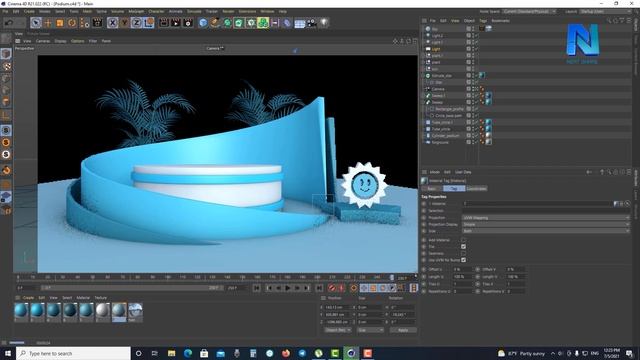This screenshot has width=640, height=360.
Task: Switch to the Tag tab in Attributes
Action: coord(454,189)
